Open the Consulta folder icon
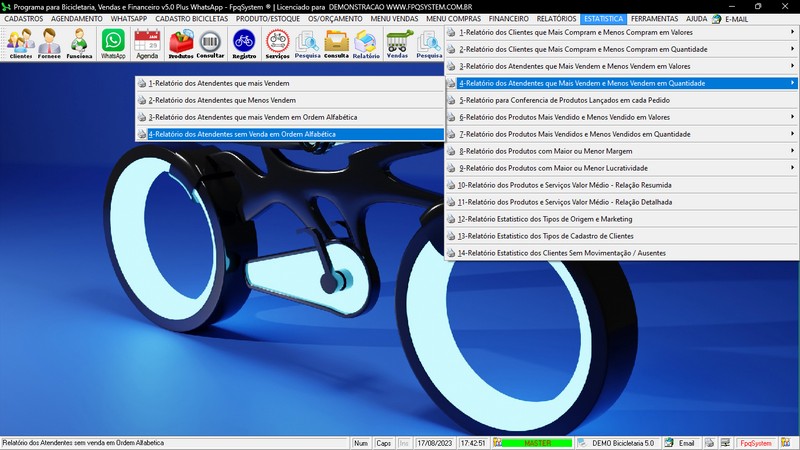The height and width of the screenshot is (450, 800). pyautogui.click(x=337, y=44)
